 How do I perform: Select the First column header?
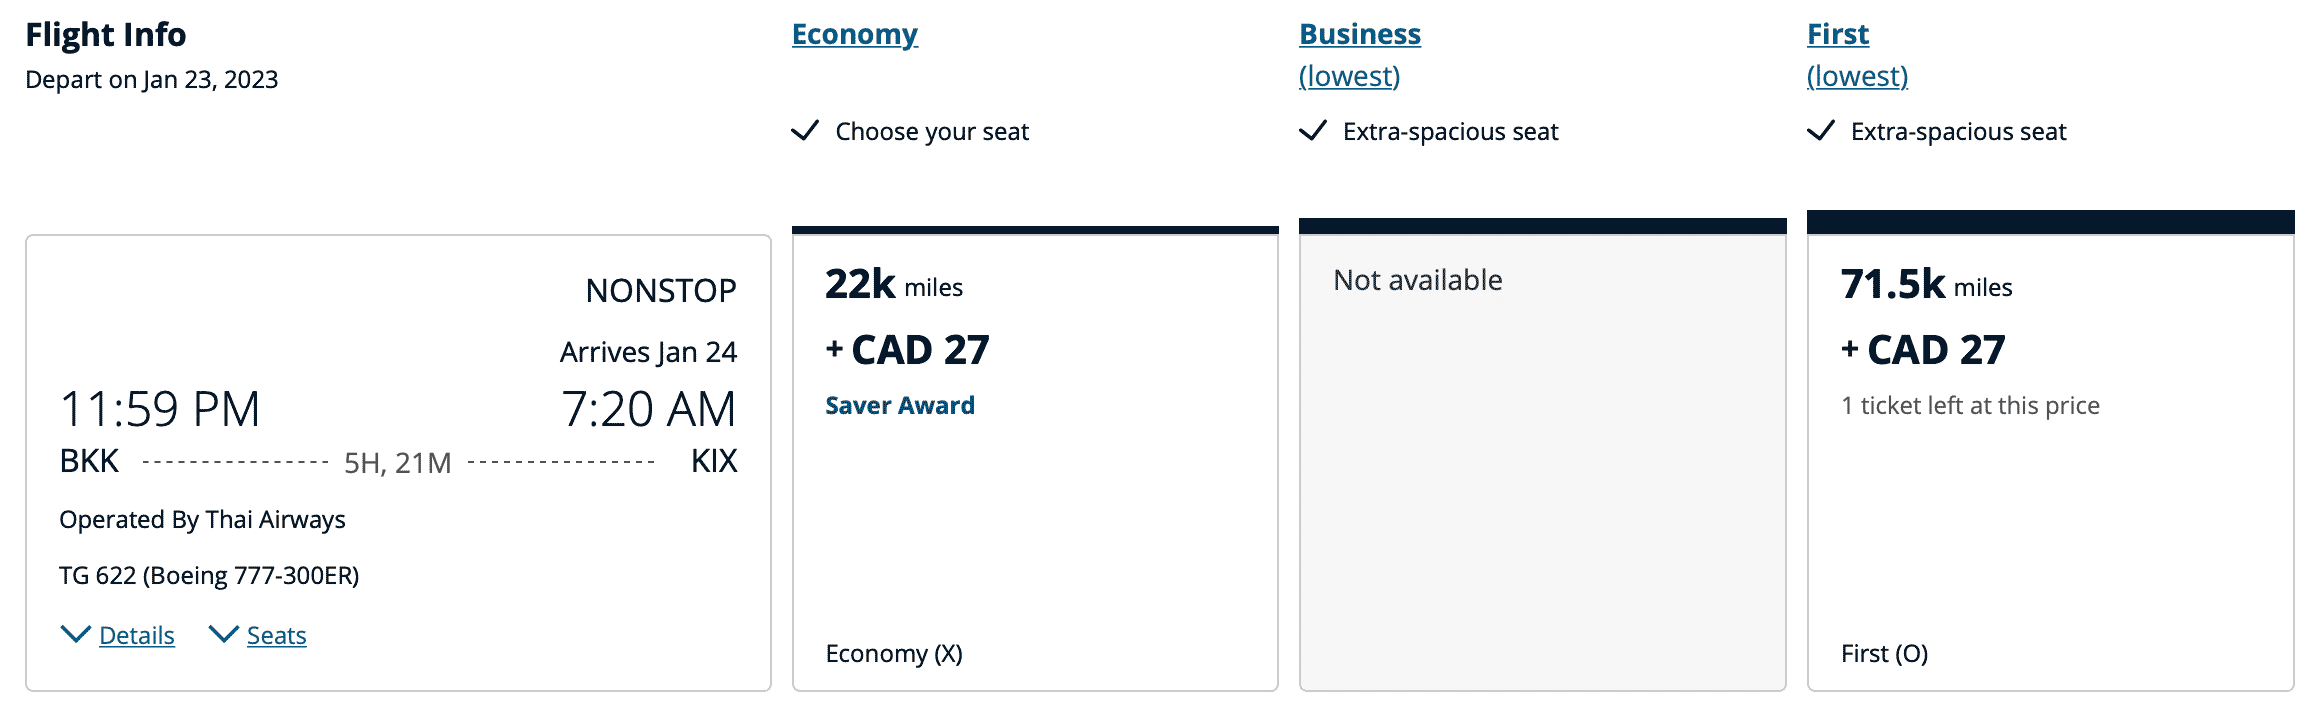[1837, 34]
